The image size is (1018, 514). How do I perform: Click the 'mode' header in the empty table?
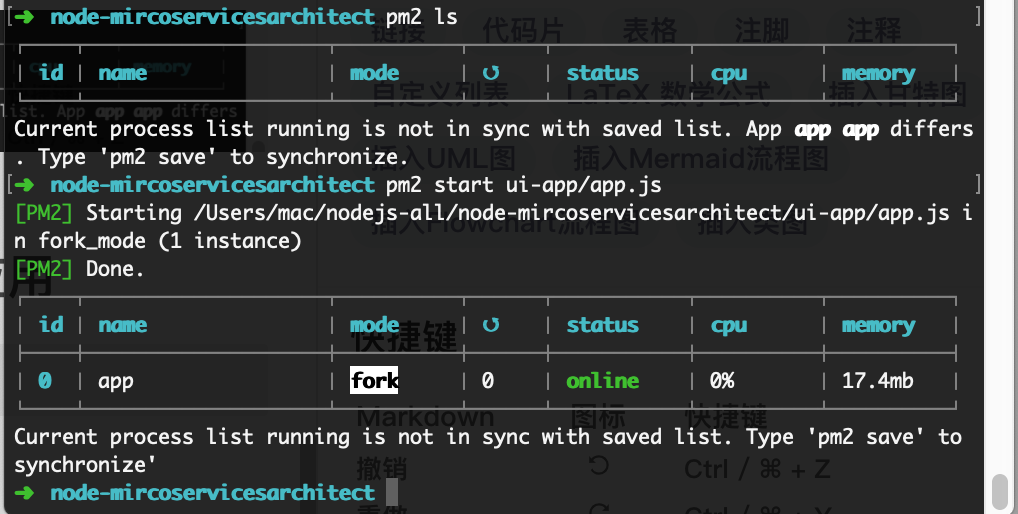[x=375, y=73]
